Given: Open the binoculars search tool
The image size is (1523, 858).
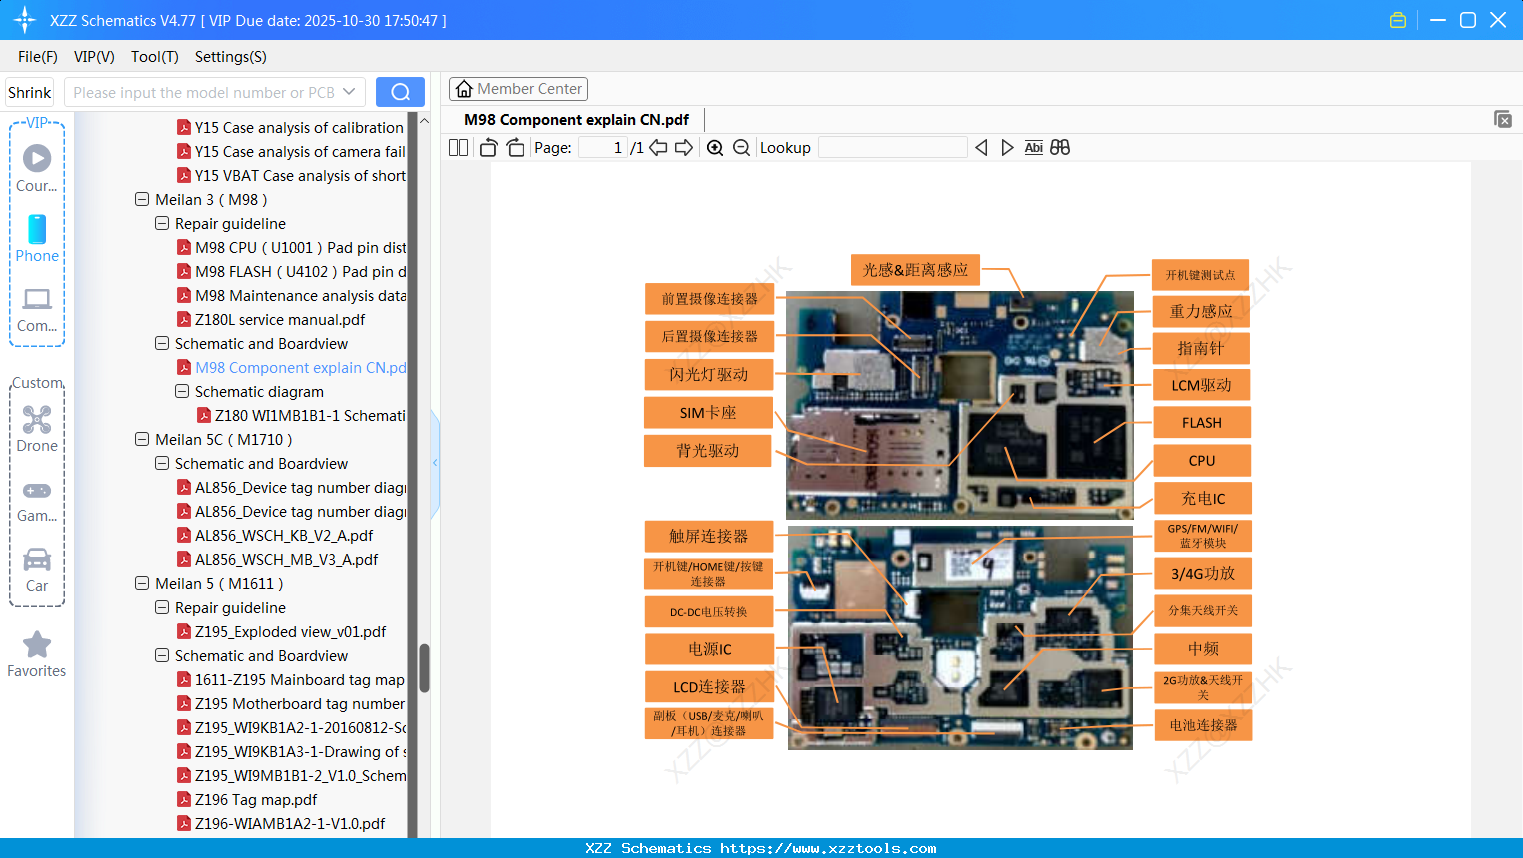Looking at the screenshot, I should (x=1059, y=147).
